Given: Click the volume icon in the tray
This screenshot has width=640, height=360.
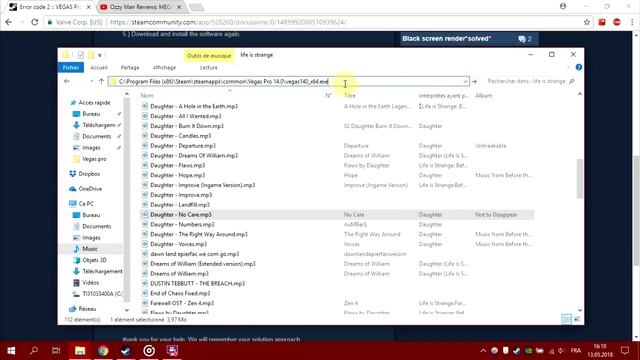Looking at the screenshot, I should point(561,351).
